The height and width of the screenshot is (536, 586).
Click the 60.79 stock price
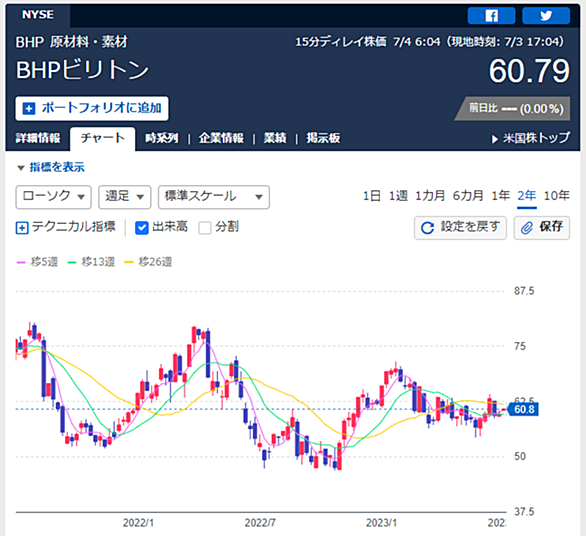(529, 71)
